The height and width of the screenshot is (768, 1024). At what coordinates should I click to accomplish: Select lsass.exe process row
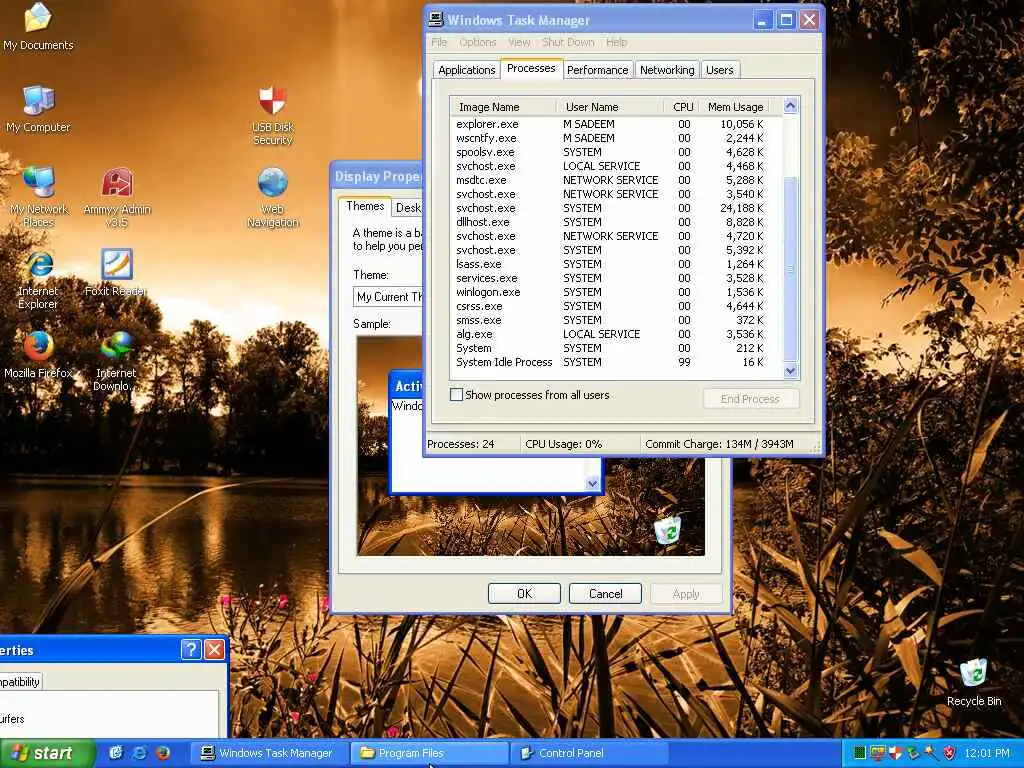[x=610, y=264]
